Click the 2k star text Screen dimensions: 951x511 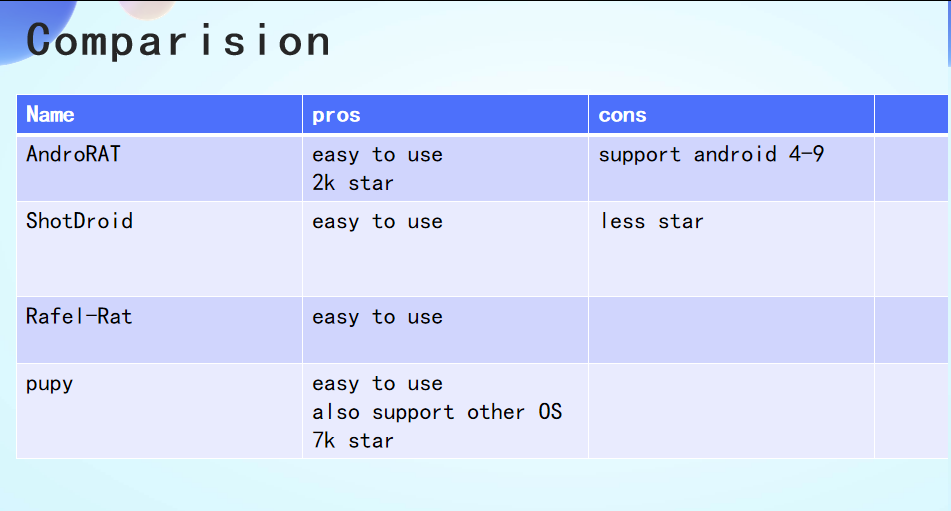[x=353, y=183]
